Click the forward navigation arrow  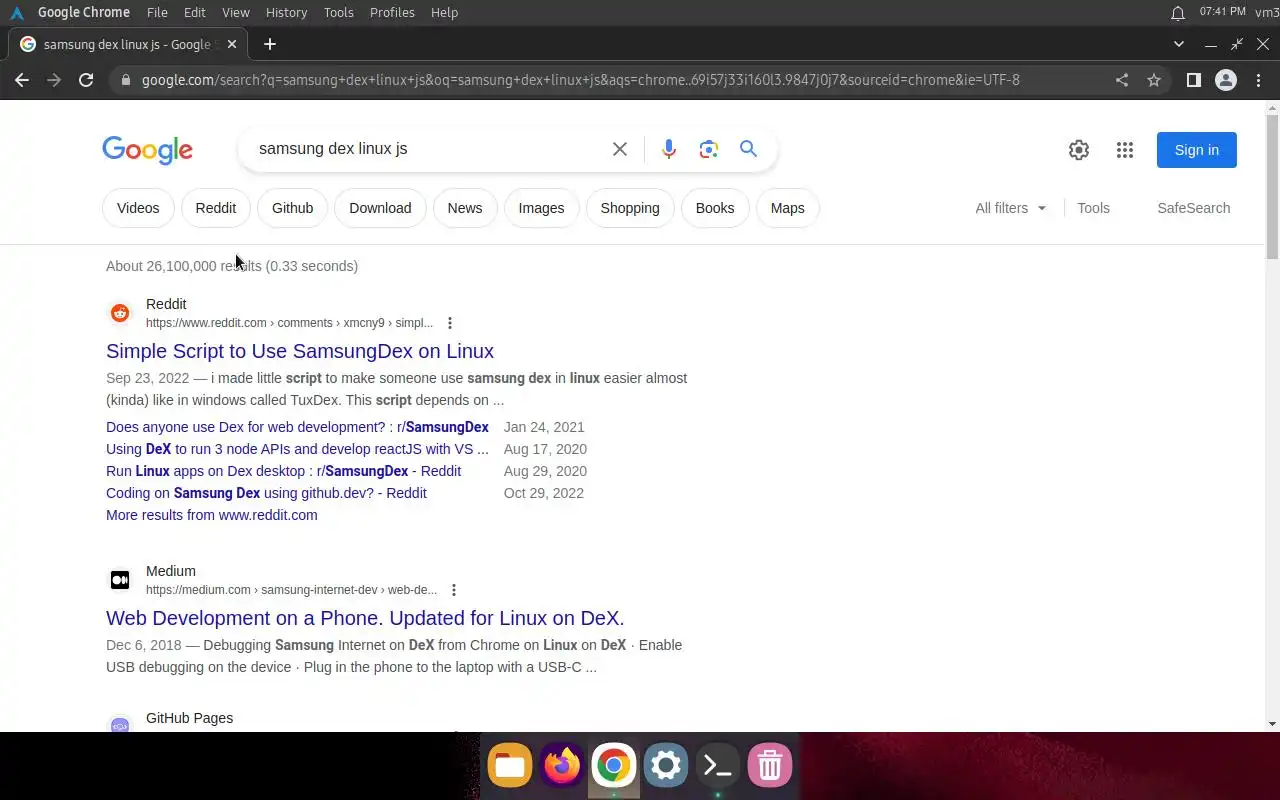(x=54, y=80)
